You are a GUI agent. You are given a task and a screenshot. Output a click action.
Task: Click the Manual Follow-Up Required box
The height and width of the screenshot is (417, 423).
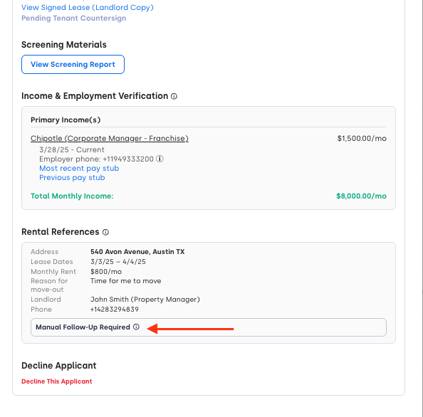pos(209,327)
